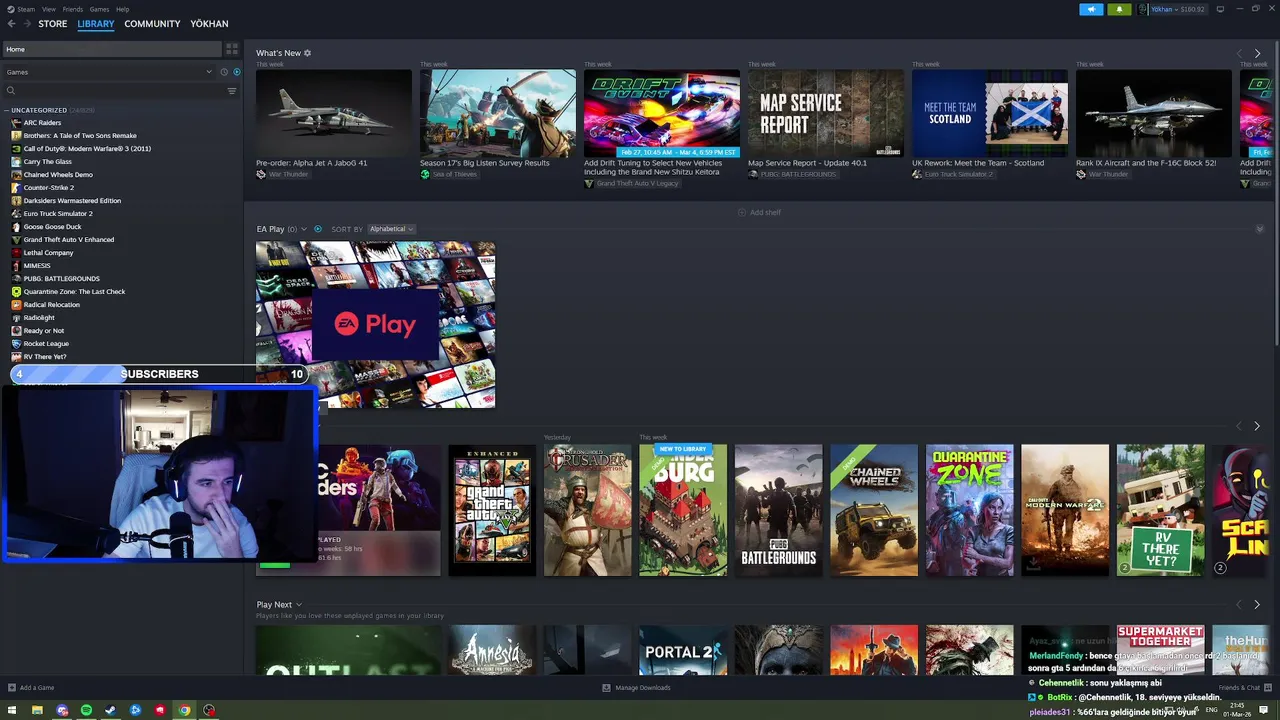Image resolution: width=1280 pixels, height=720 pixels.
Task: Open the Friends menu
Action: [73, 9]
